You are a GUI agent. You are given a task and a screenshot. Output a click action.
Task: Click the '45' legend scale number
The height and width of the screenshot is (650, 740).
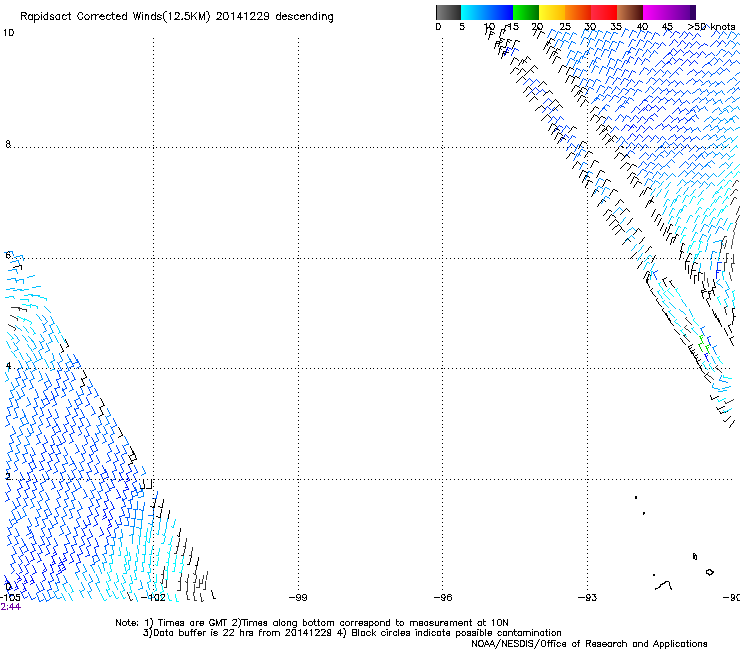tap(667, 27)
